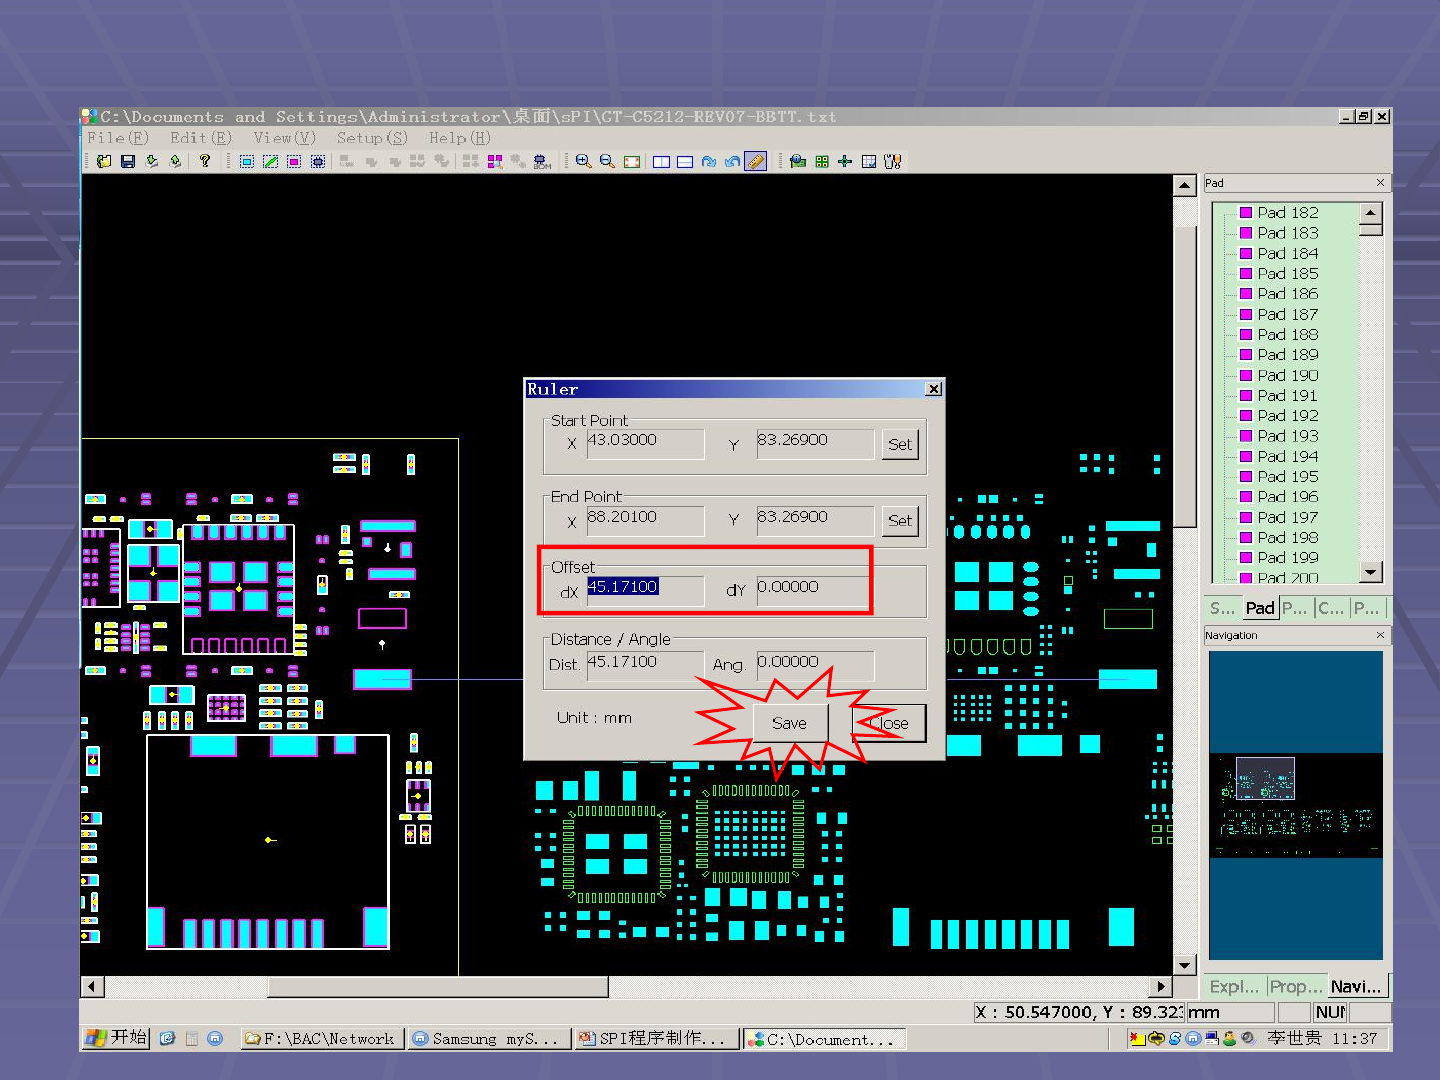Click the Navigation board overview thumbnail
1440x1080 pixels.
tap(1296, 805)
